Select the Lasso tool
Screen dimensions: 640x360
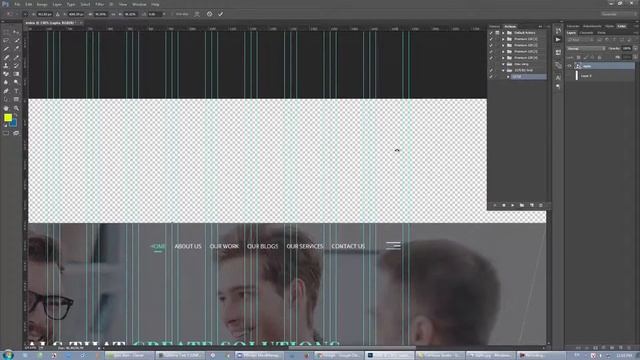tap(6, 40)
